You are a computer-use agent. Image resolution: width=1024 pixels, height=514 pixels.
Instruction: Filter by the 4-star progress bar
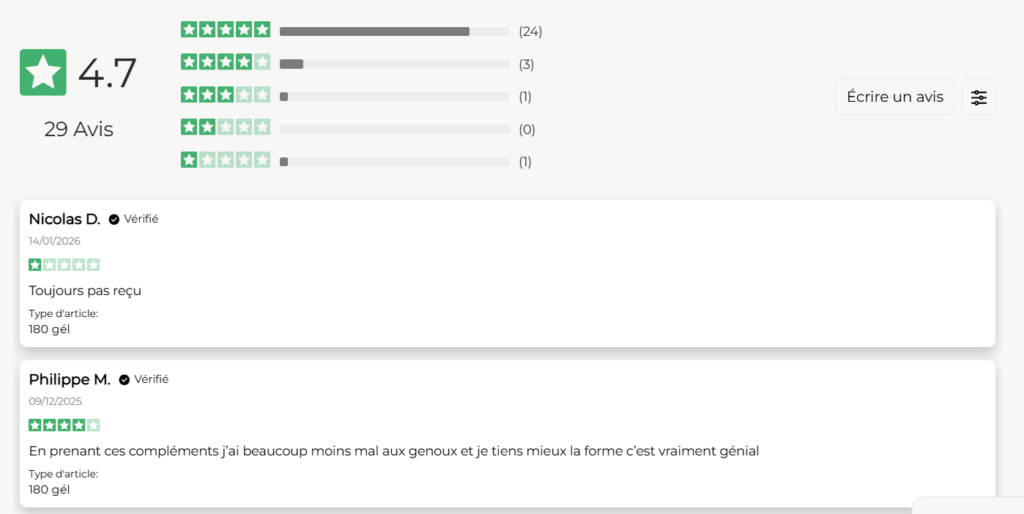[394, 64]
